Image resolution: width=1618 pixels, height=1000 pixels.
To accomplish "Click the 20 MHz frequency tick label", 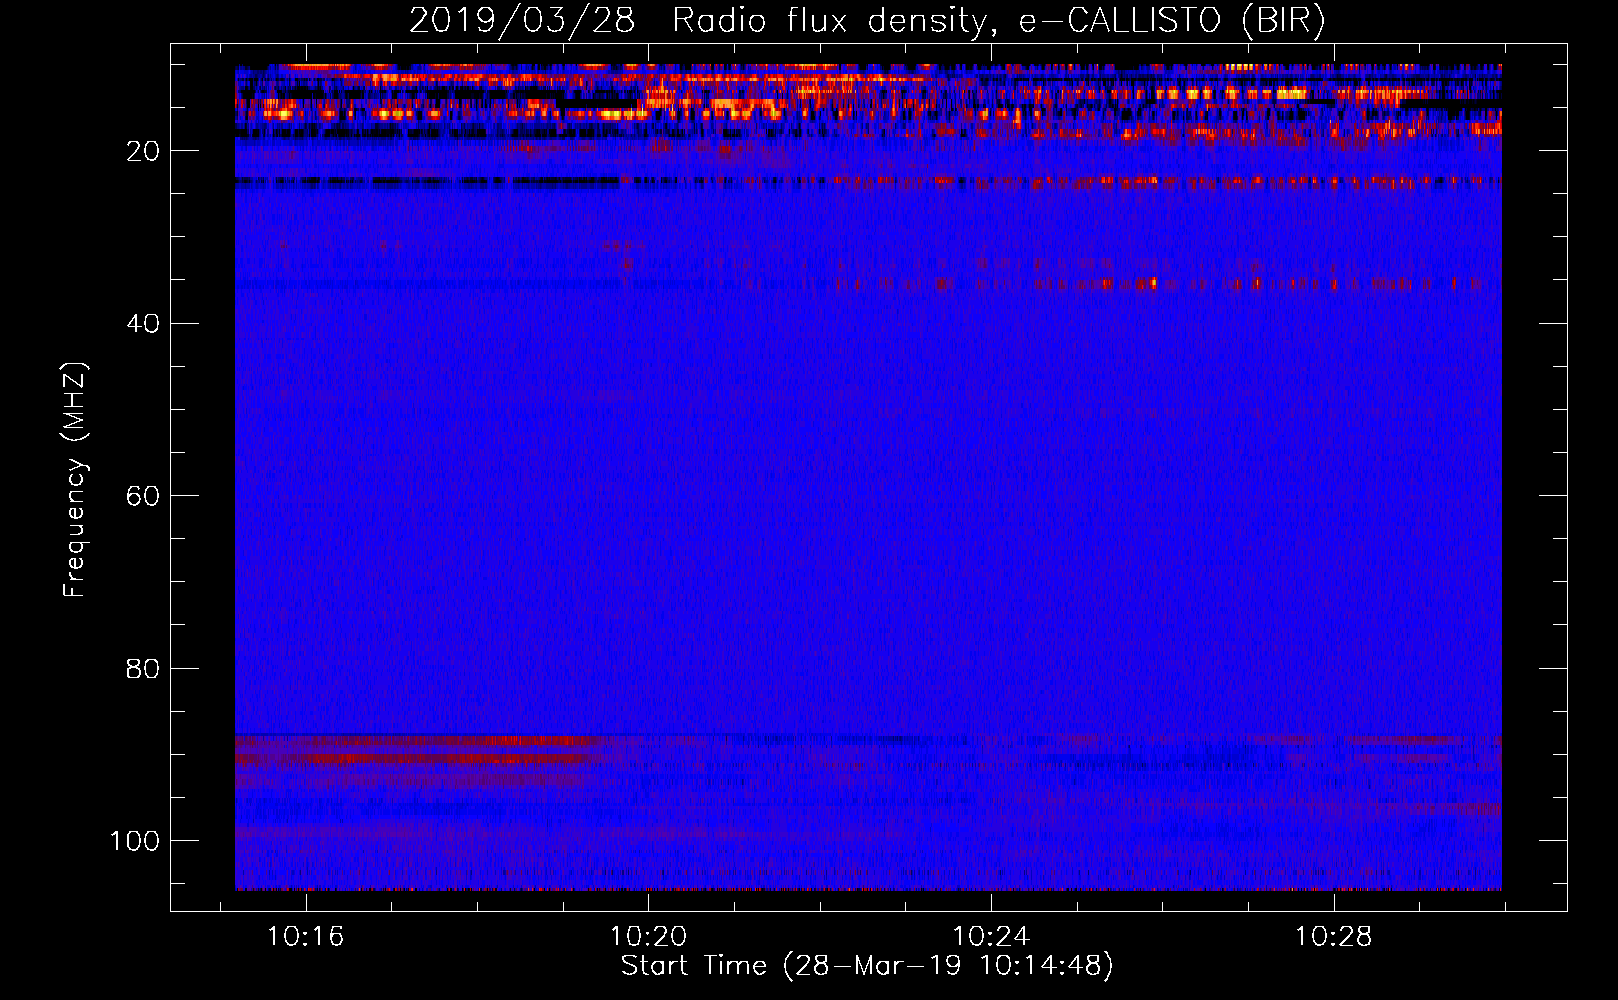I will point(143,151).
